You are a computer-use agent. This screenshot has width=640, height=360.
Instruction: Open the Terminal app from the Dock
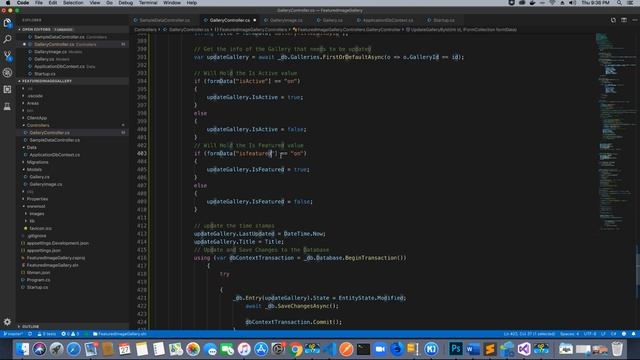click(363, 349)
